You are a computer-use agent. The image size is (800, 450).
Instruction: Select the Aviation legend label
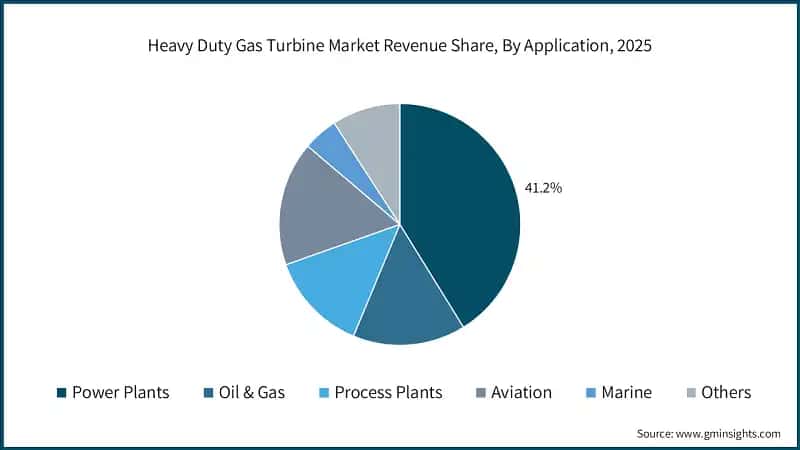[521, 392]
